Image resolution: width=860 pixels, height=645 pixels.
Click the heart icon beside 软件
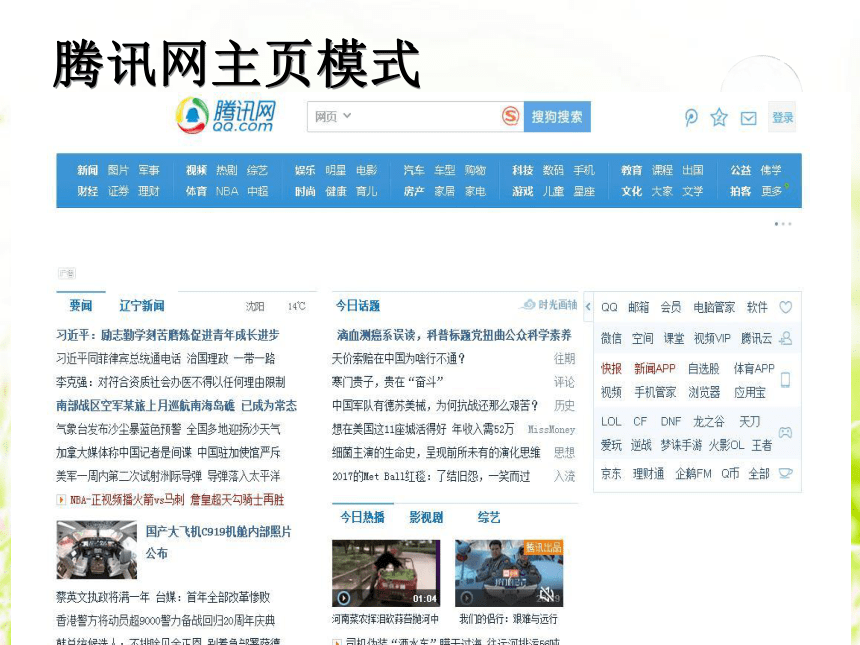pos(785,307)
